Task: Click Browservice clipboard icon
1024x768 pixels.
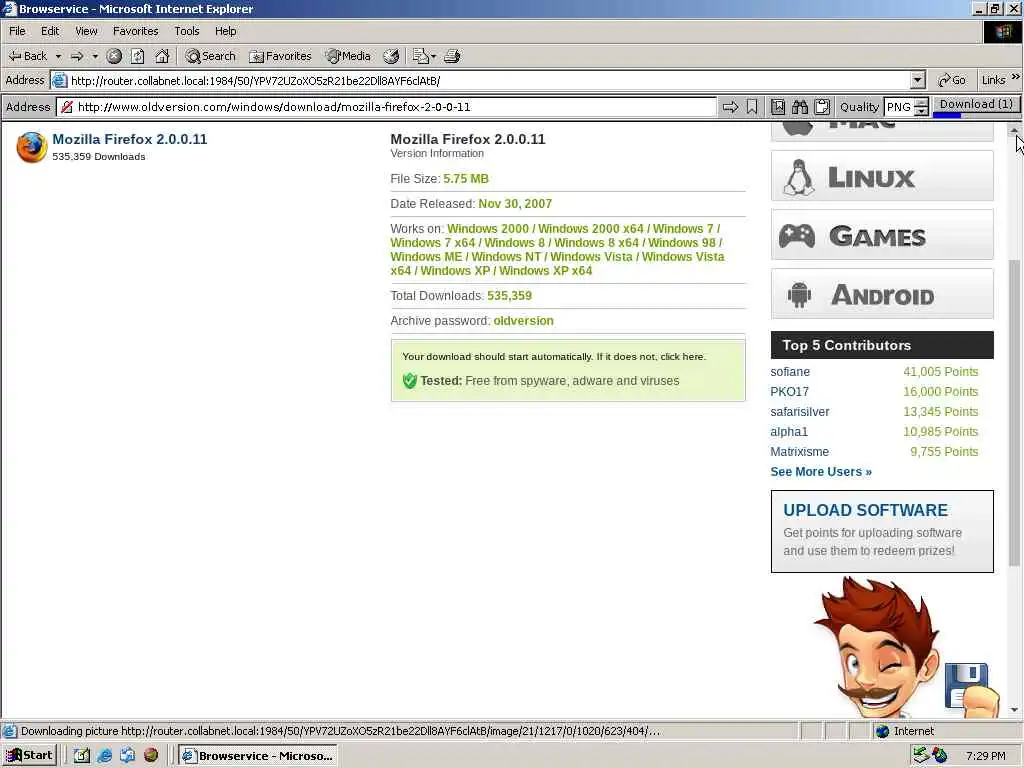Action: pyautogui.click(x=822, y=106)
